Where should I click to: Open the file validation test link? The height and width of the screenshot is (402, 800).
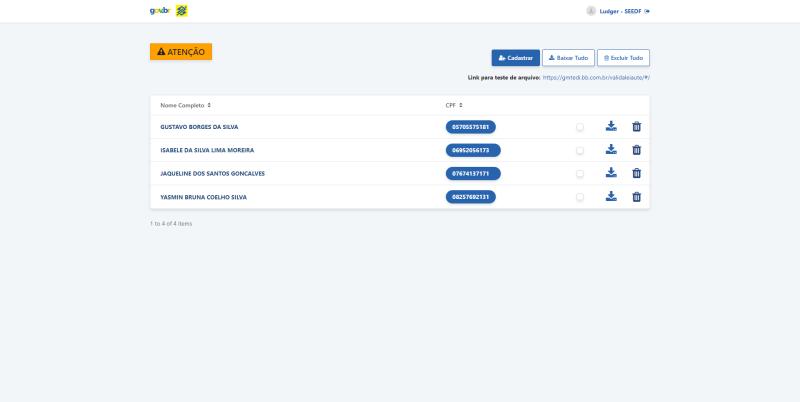tap(597, 77)
